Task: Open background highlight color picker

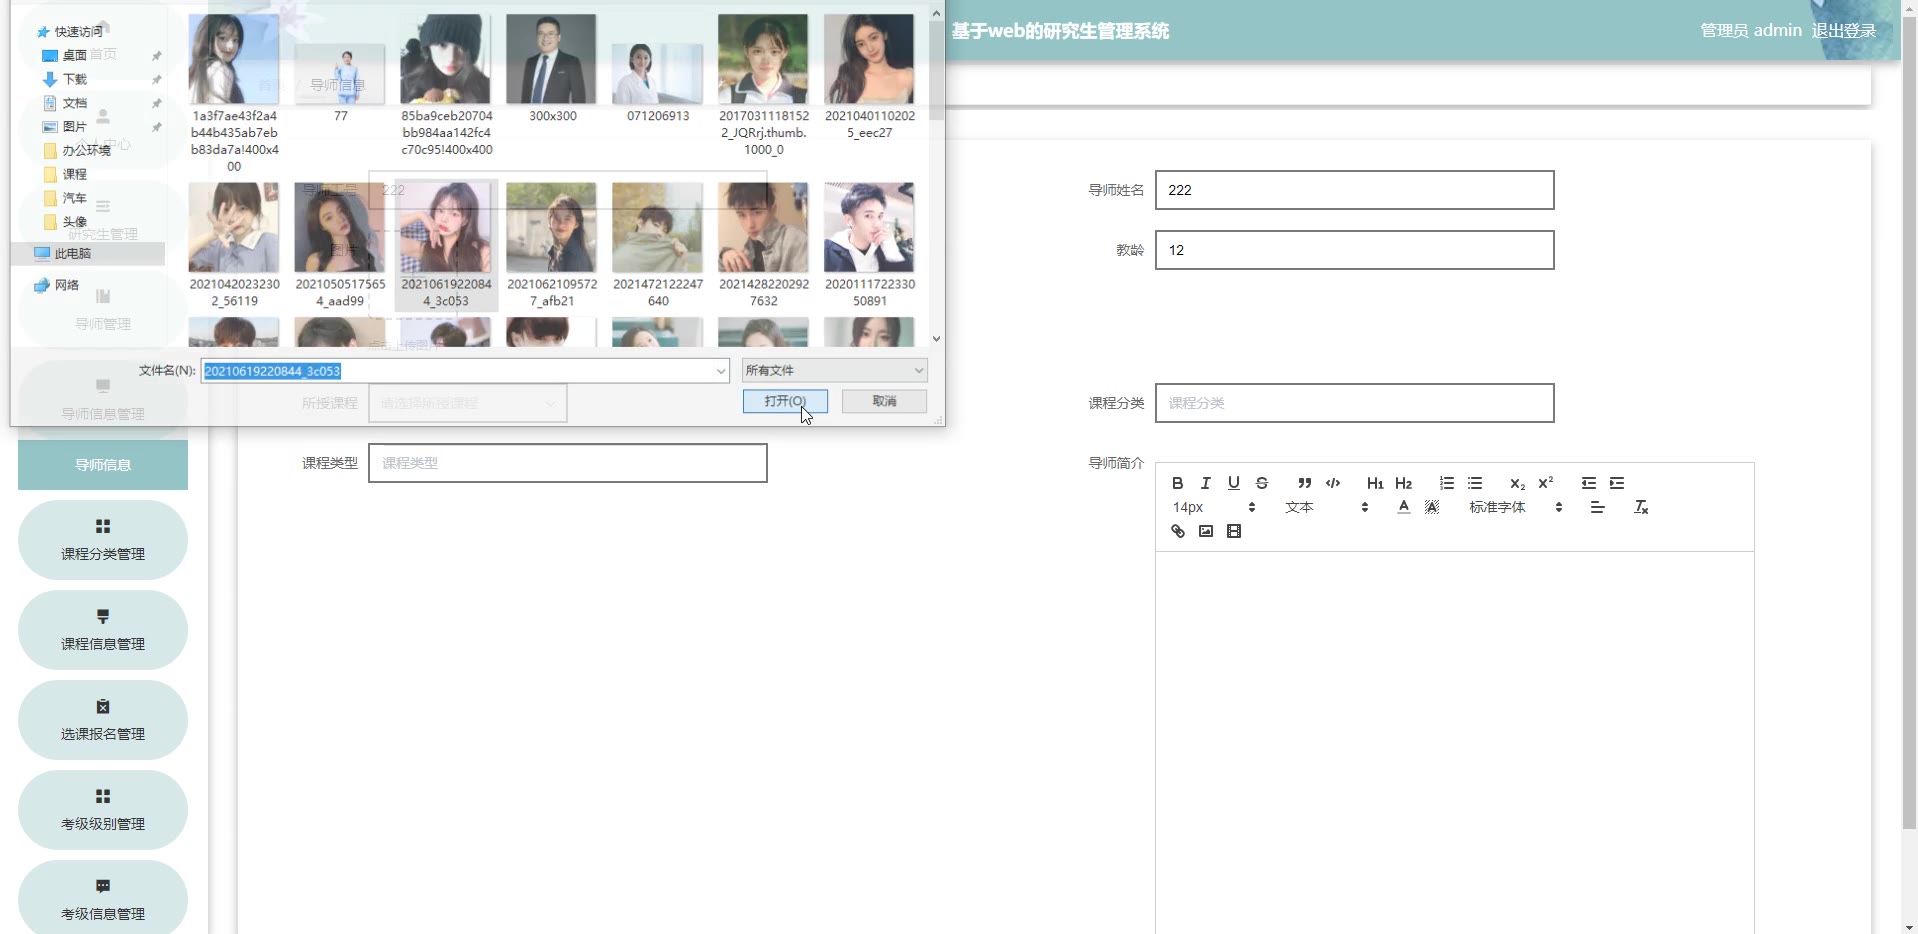Action: [1431, 507]
